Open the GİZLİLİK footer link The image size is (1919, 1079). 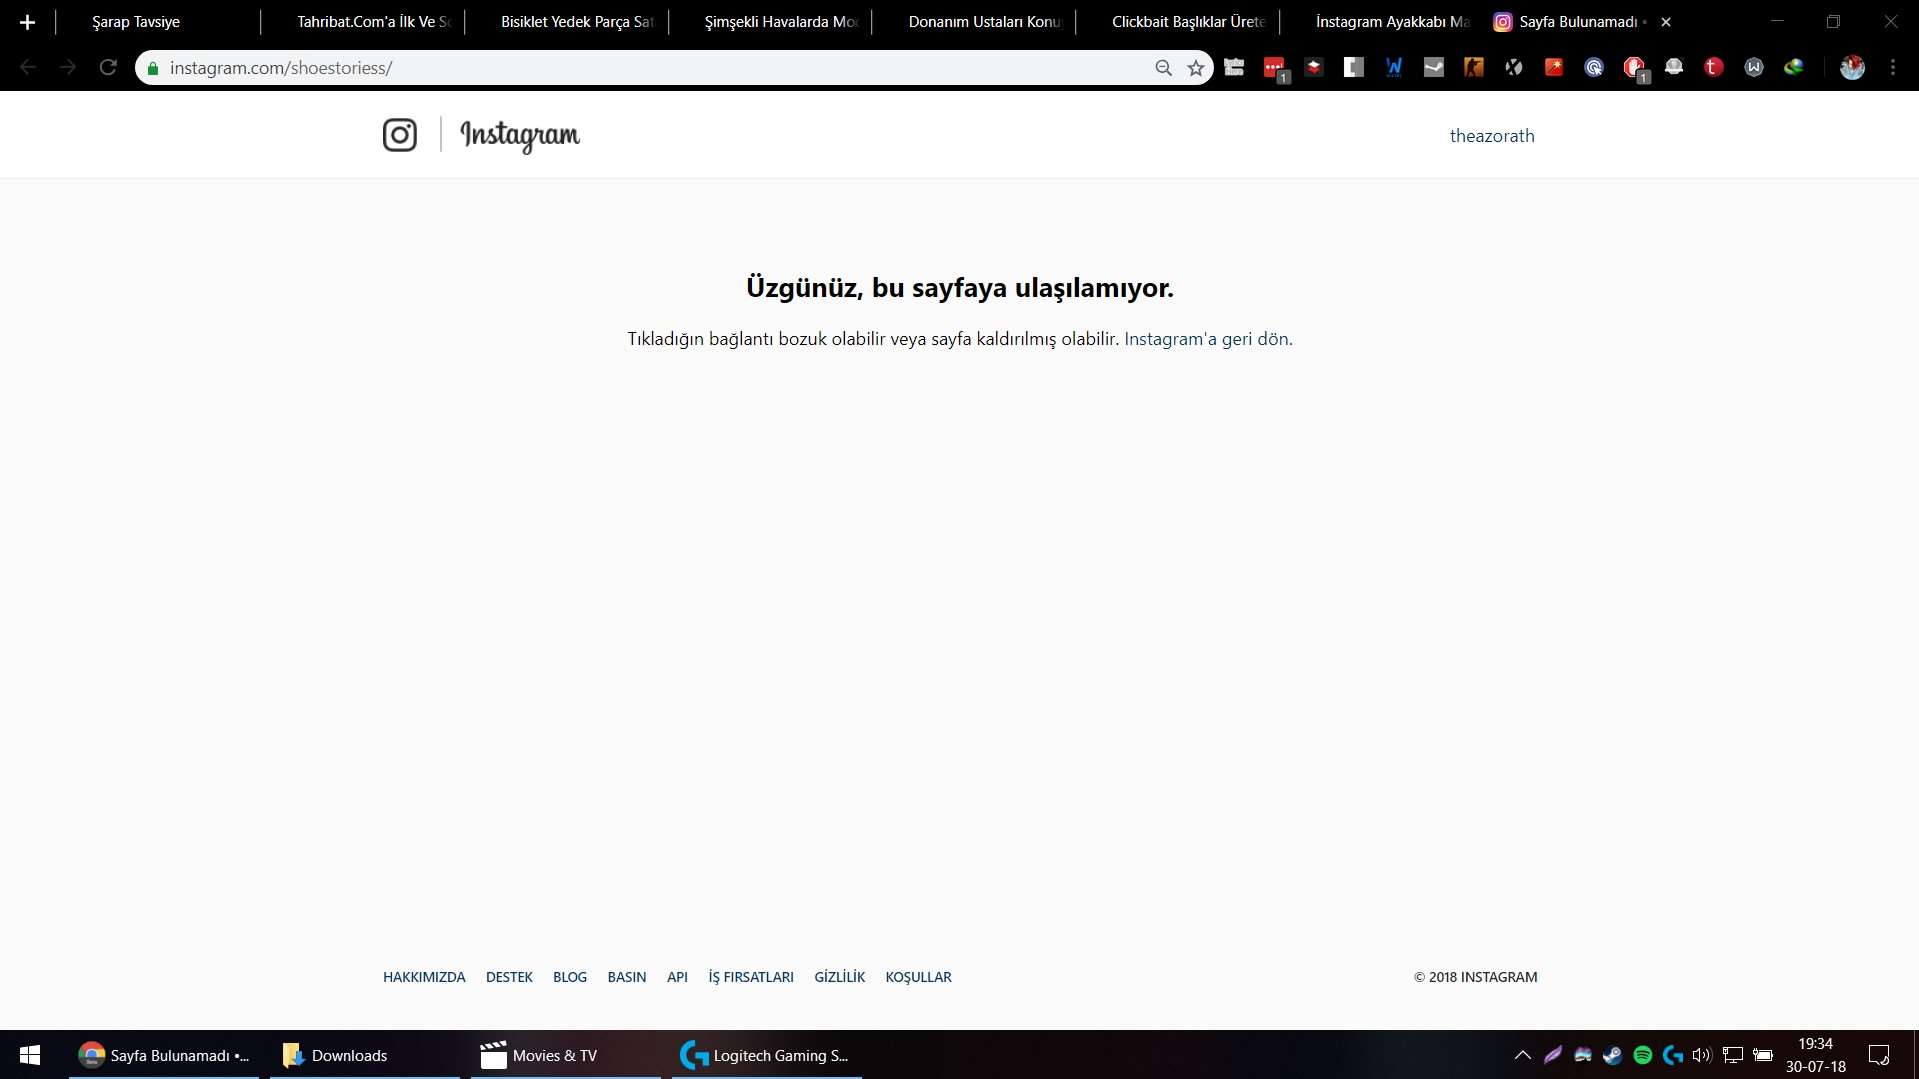click(839, 977)
